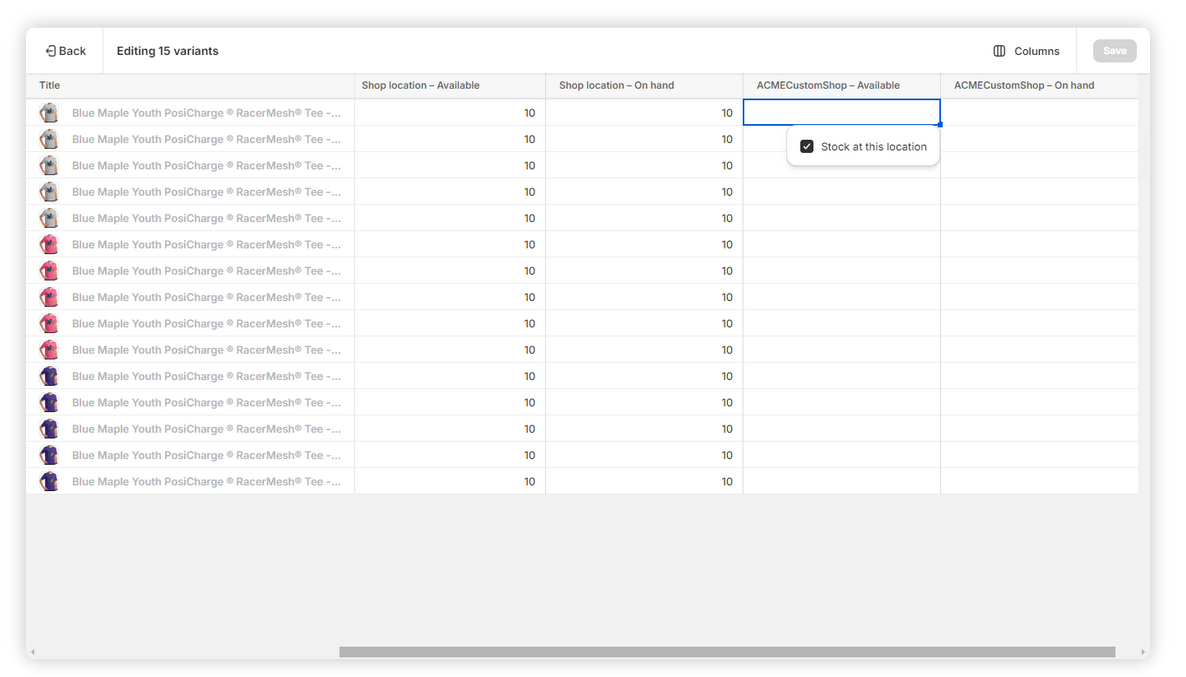Click the ACMECustomShop – Available column header

[x=828, y=86]
